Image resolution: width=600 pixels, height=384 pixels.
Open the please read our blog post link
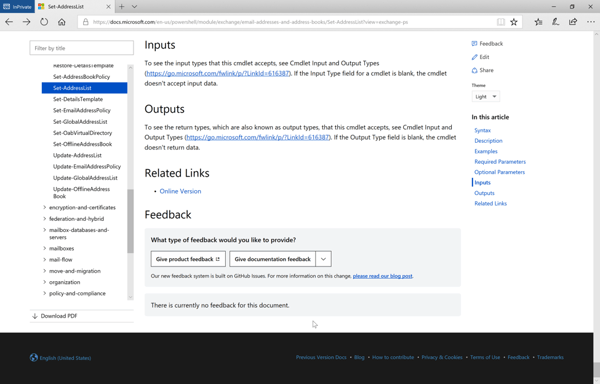[x=383, y=276]
